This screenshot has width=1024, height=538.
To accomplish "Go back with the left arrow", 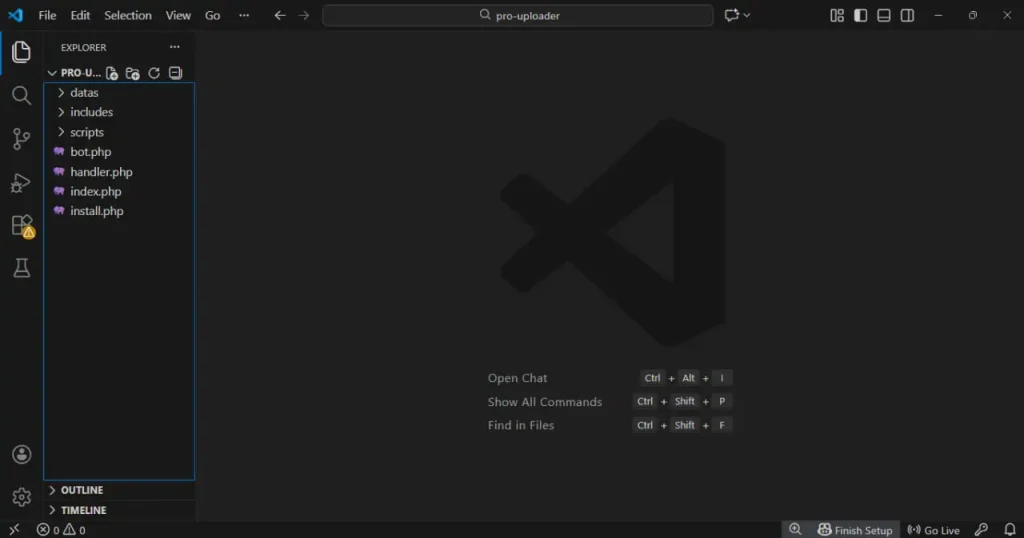I will (280, 15).
